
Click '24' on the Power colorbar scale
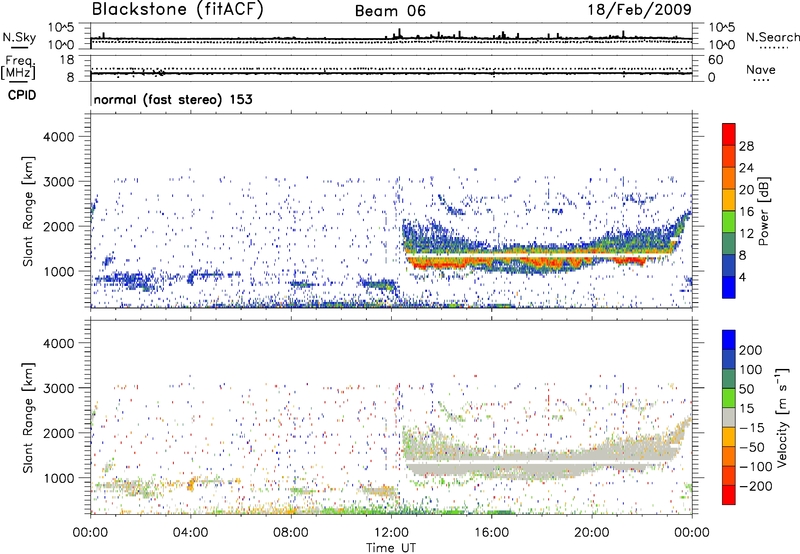pos(746,168)
